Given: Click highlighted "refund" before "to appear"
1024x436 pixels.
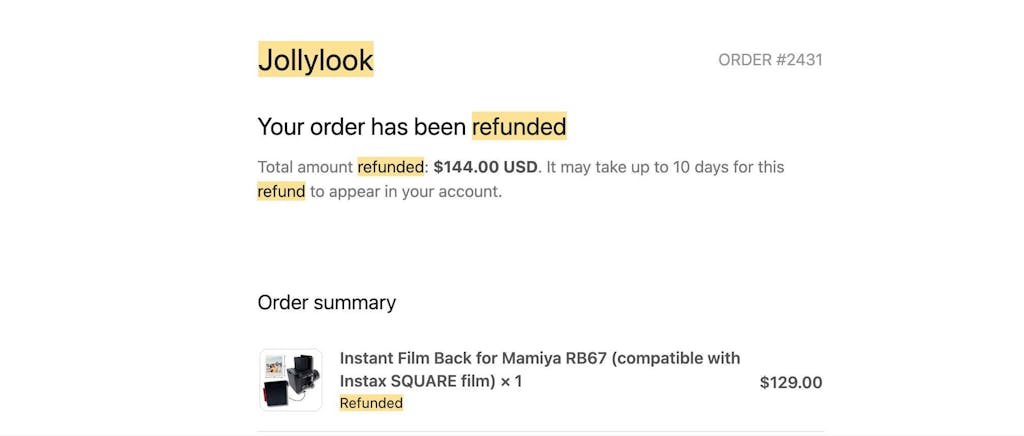Looking at the screenshot, I should (281, 191).
